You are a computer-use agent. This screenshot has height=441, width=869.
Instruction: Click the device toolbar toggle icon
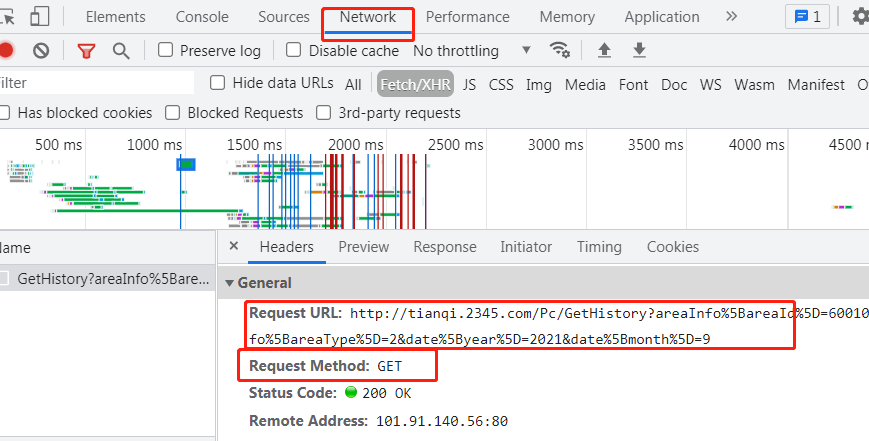pyautogui.click(x=40, y=16)
